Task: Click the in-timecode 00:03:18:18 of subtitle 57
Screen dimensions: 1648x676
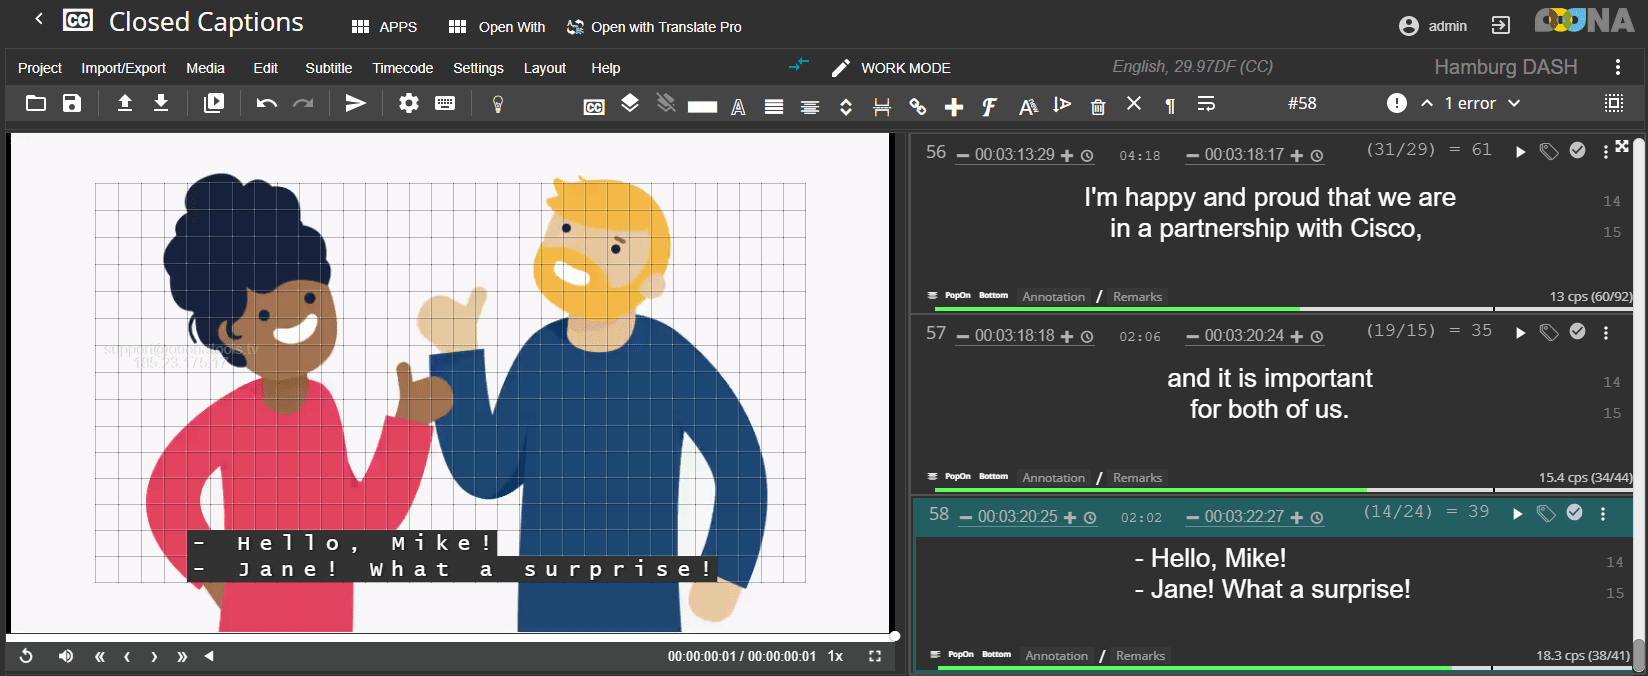Action: point(1014,336)
